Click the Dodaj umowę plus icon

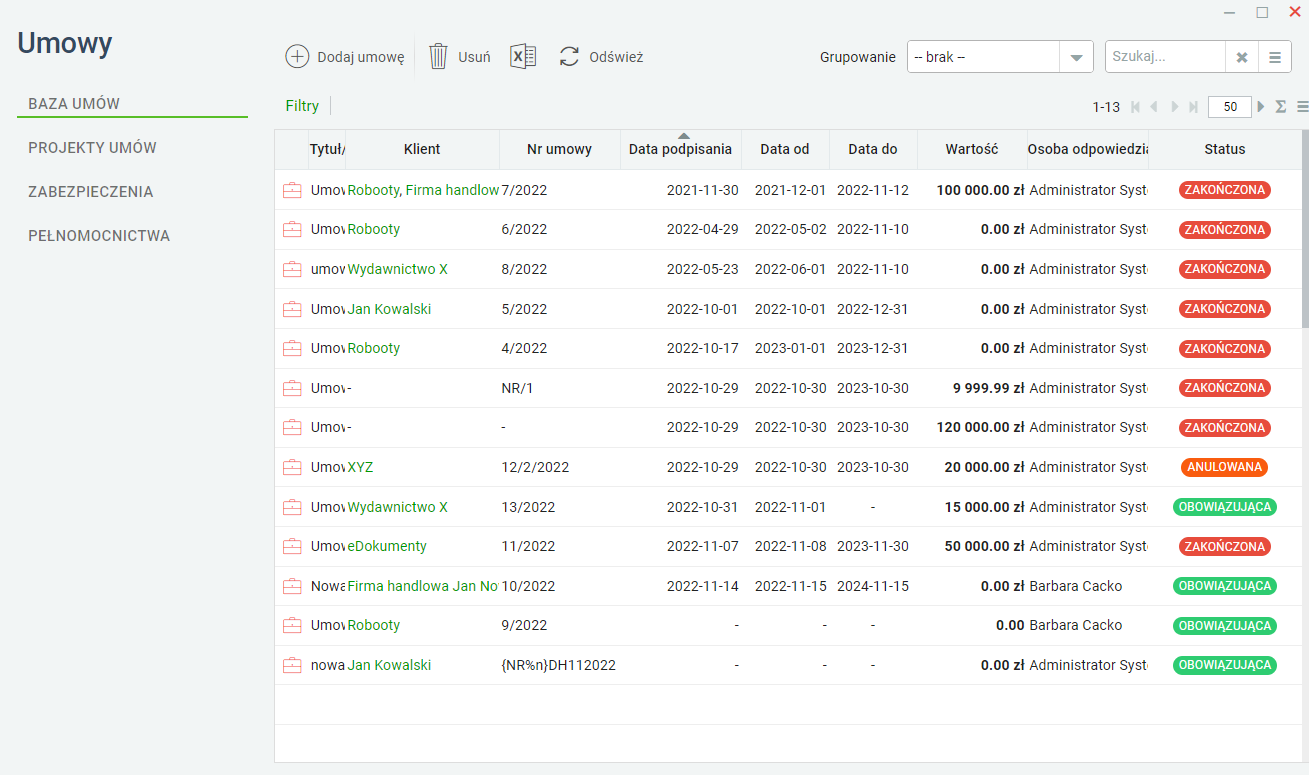click(x=297, y=57)
